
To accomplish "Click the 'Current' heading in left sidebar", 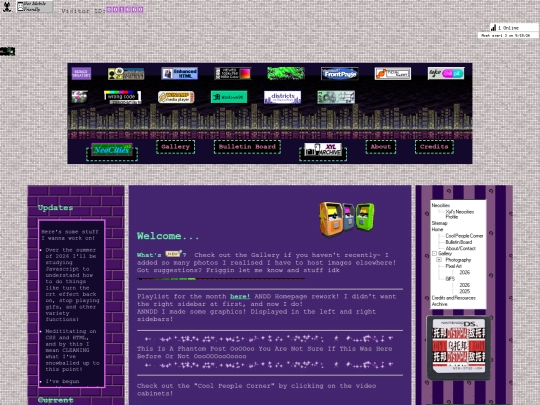I will (x=55, y=400).
